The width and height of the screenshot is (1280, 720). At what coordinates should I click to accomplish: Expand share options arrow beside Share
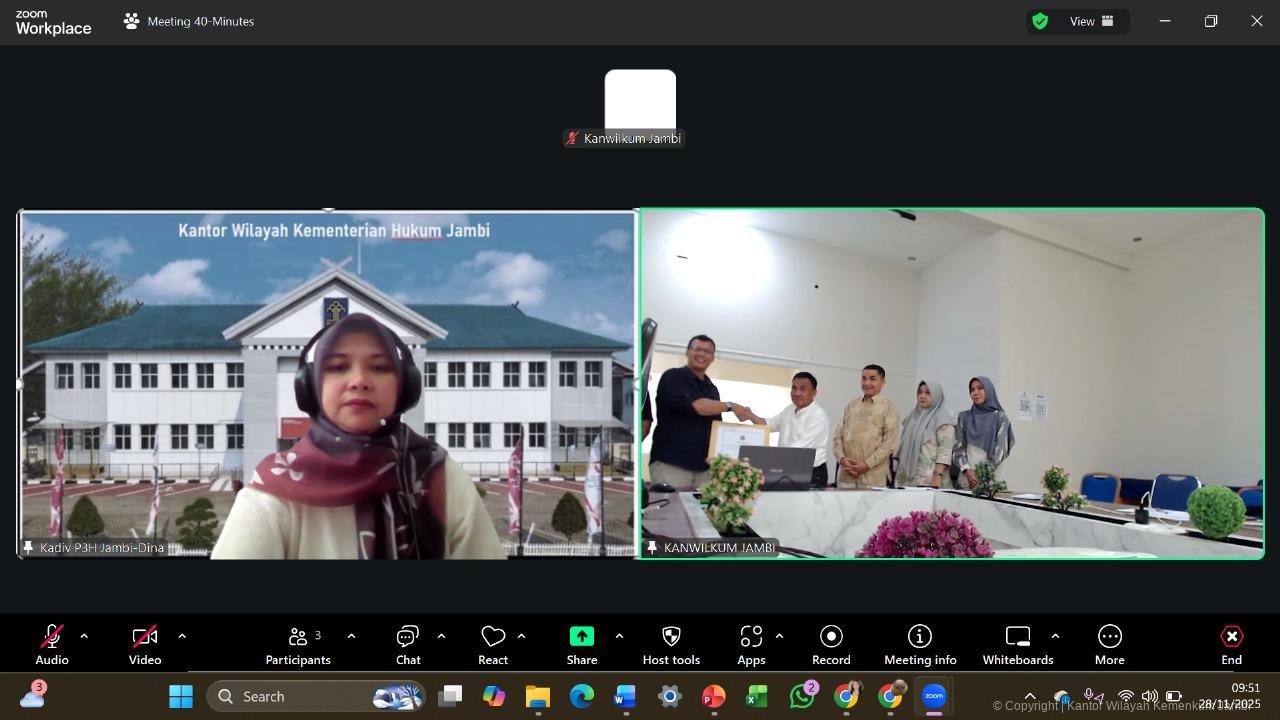(619, 636)
